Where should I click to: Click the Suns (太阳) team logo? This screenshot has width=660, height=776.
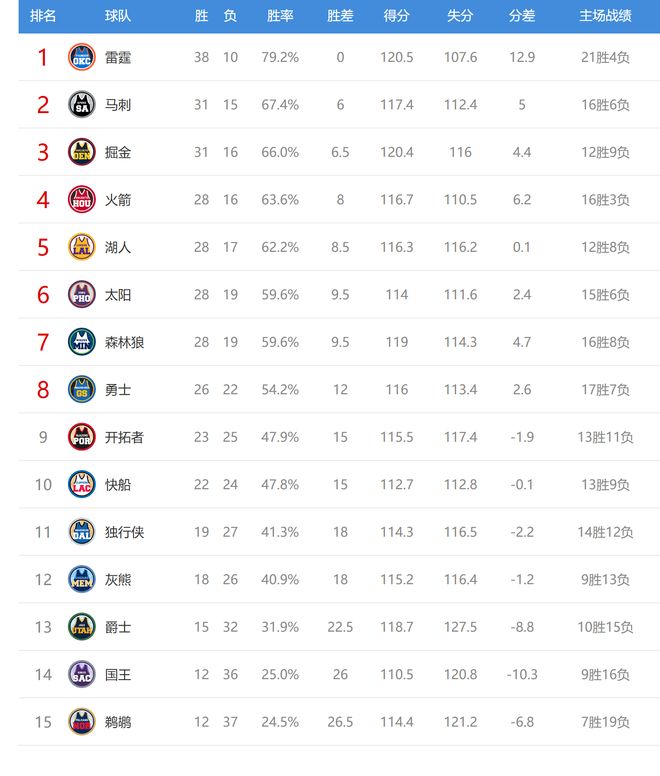tap(82, 295)
